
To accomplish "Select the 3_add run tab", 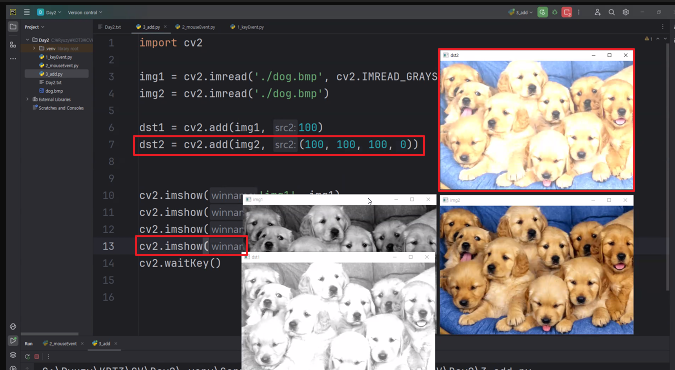I will (102, 343).
